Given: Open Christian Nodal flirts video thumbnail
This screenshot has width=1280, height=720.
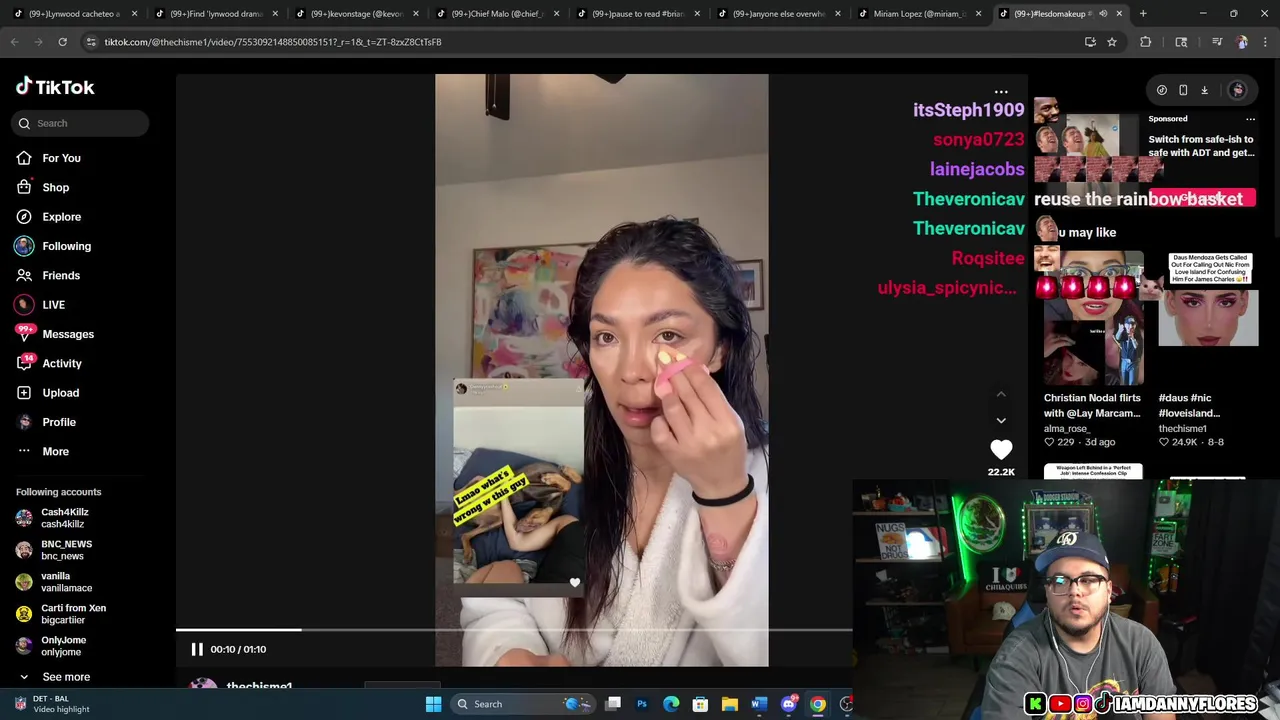Looking at the screenshot, I should click(1094, 318).
